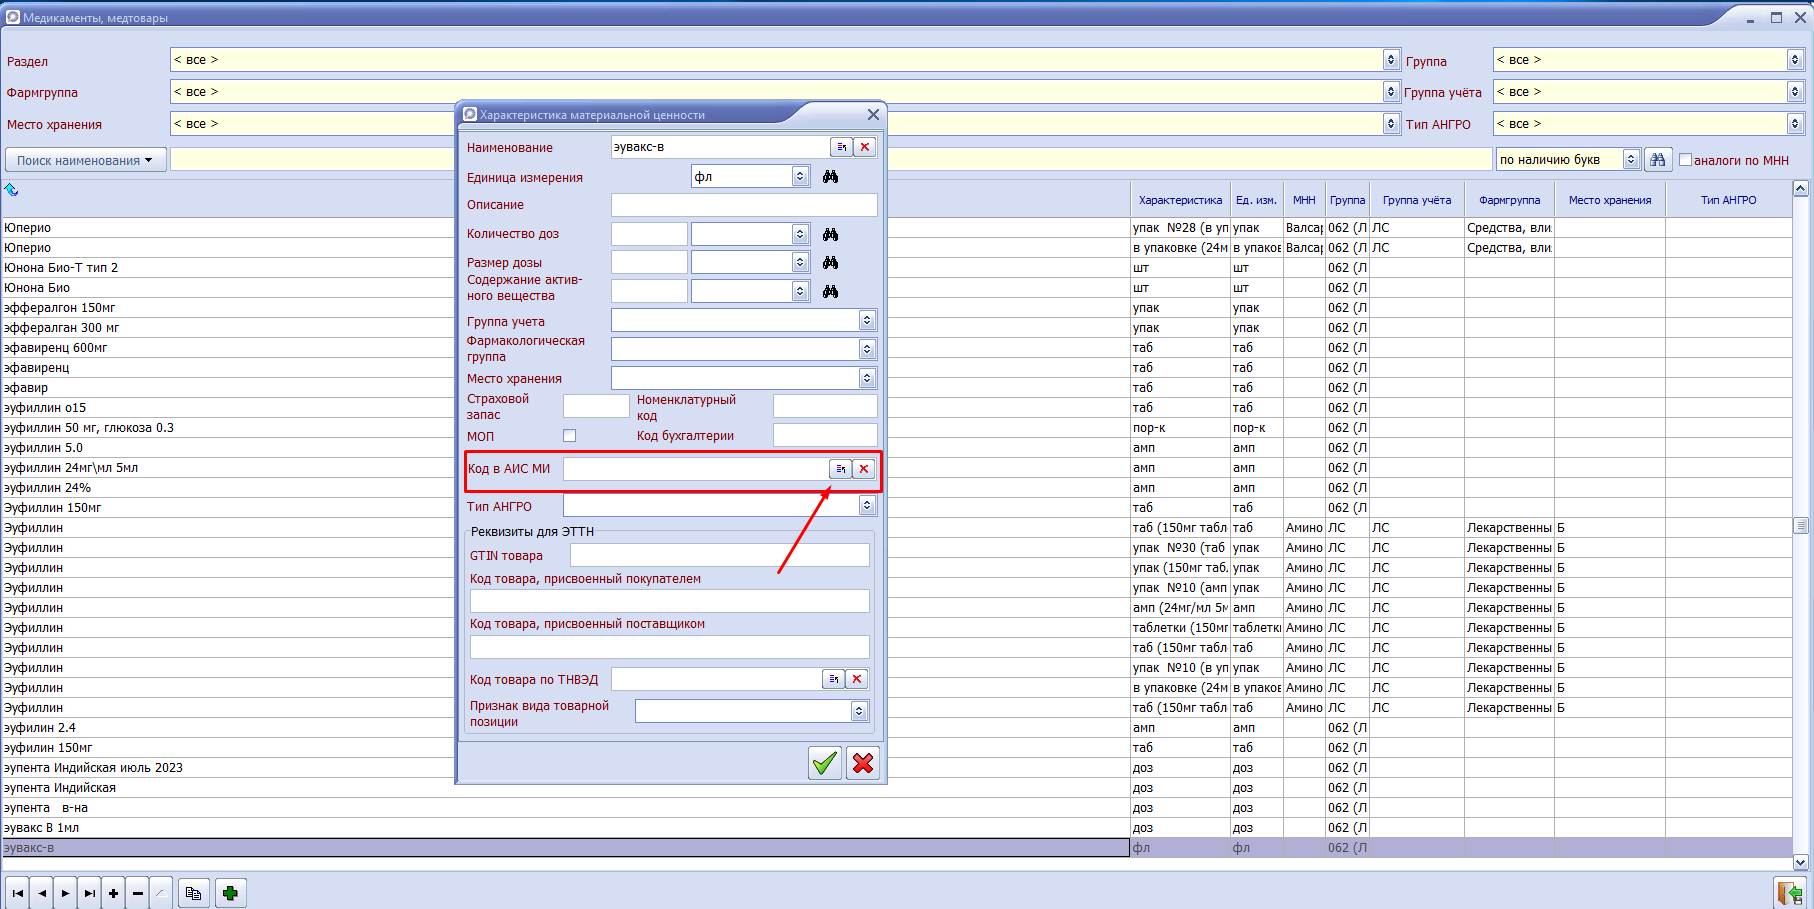
Task: Clear the Код в АИС МИ field
Action: click(864, 469)
